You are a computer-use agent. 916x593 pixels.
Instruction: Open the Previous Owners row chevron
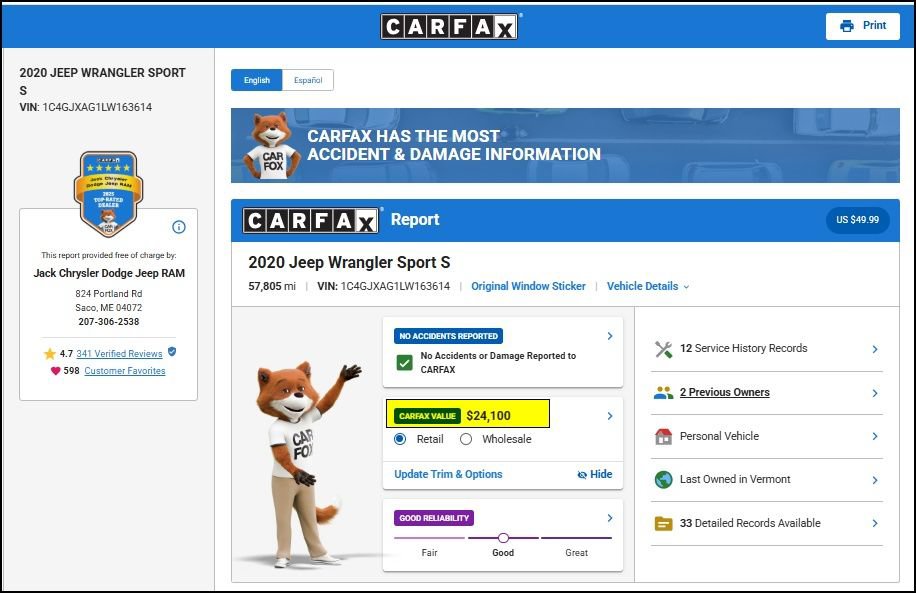point(875,393)
